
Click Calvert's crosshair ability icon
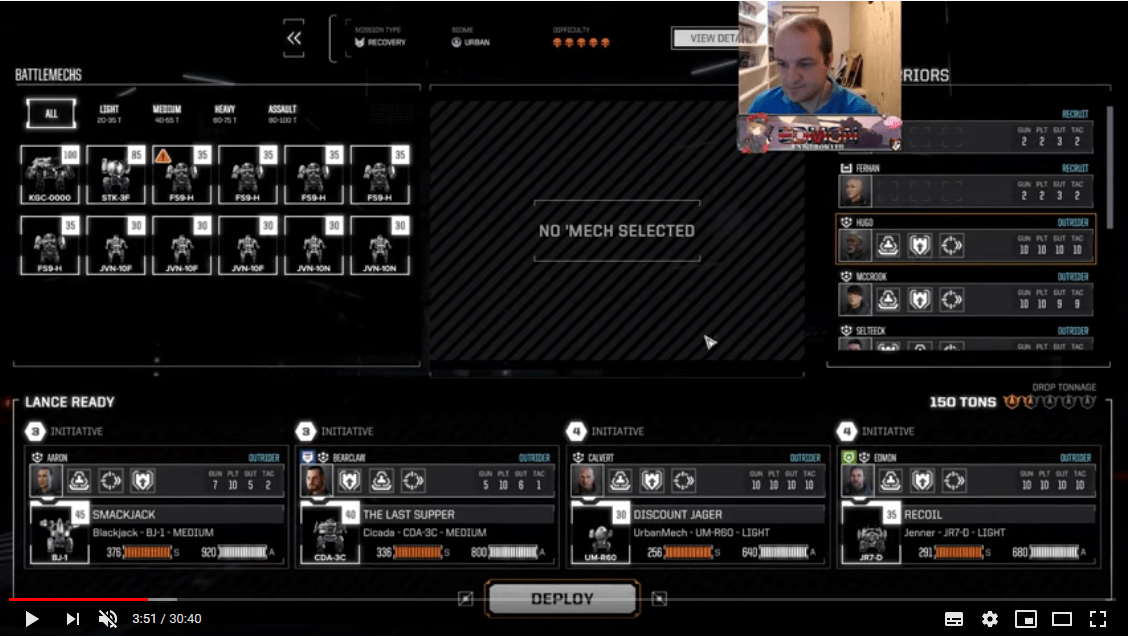tap(683, 481)
